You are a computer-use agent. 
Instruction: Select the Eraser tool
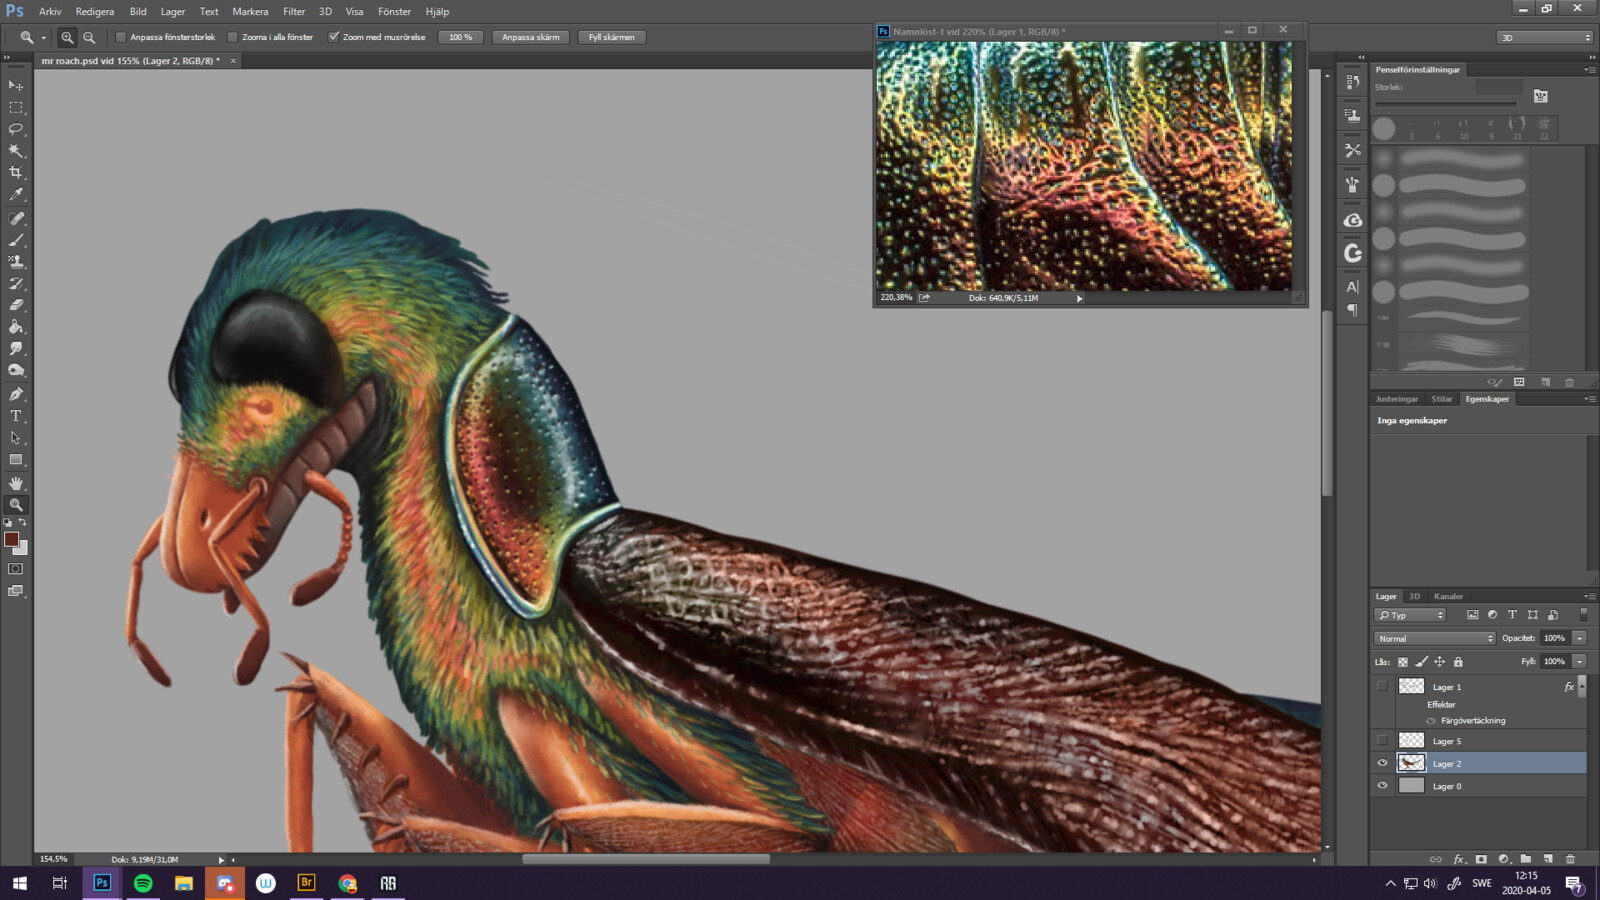tap(16, 305)
